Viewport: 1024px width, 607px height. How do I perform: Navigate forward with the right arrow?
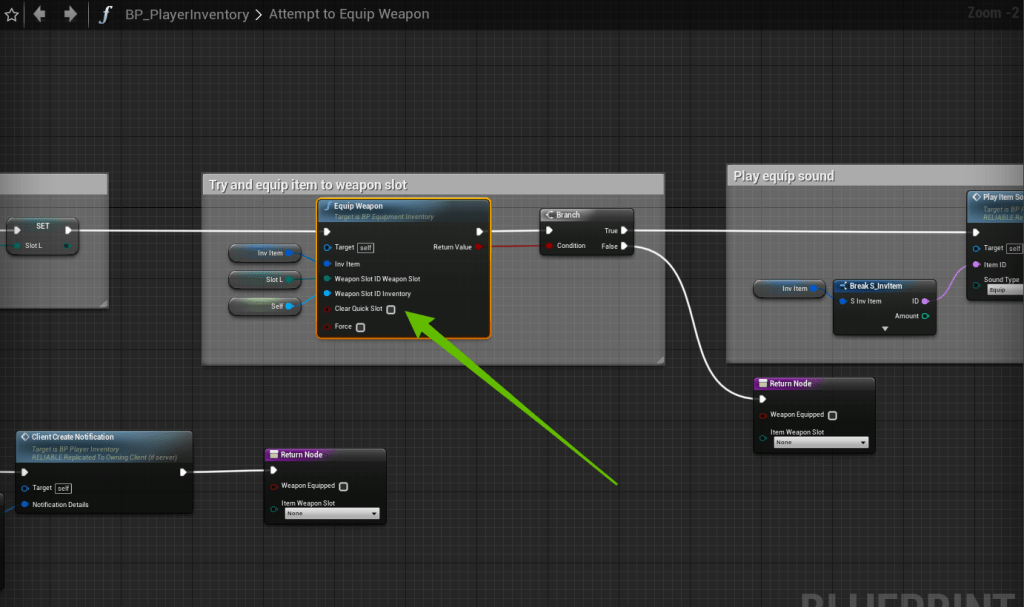click(x=70, y=15)
